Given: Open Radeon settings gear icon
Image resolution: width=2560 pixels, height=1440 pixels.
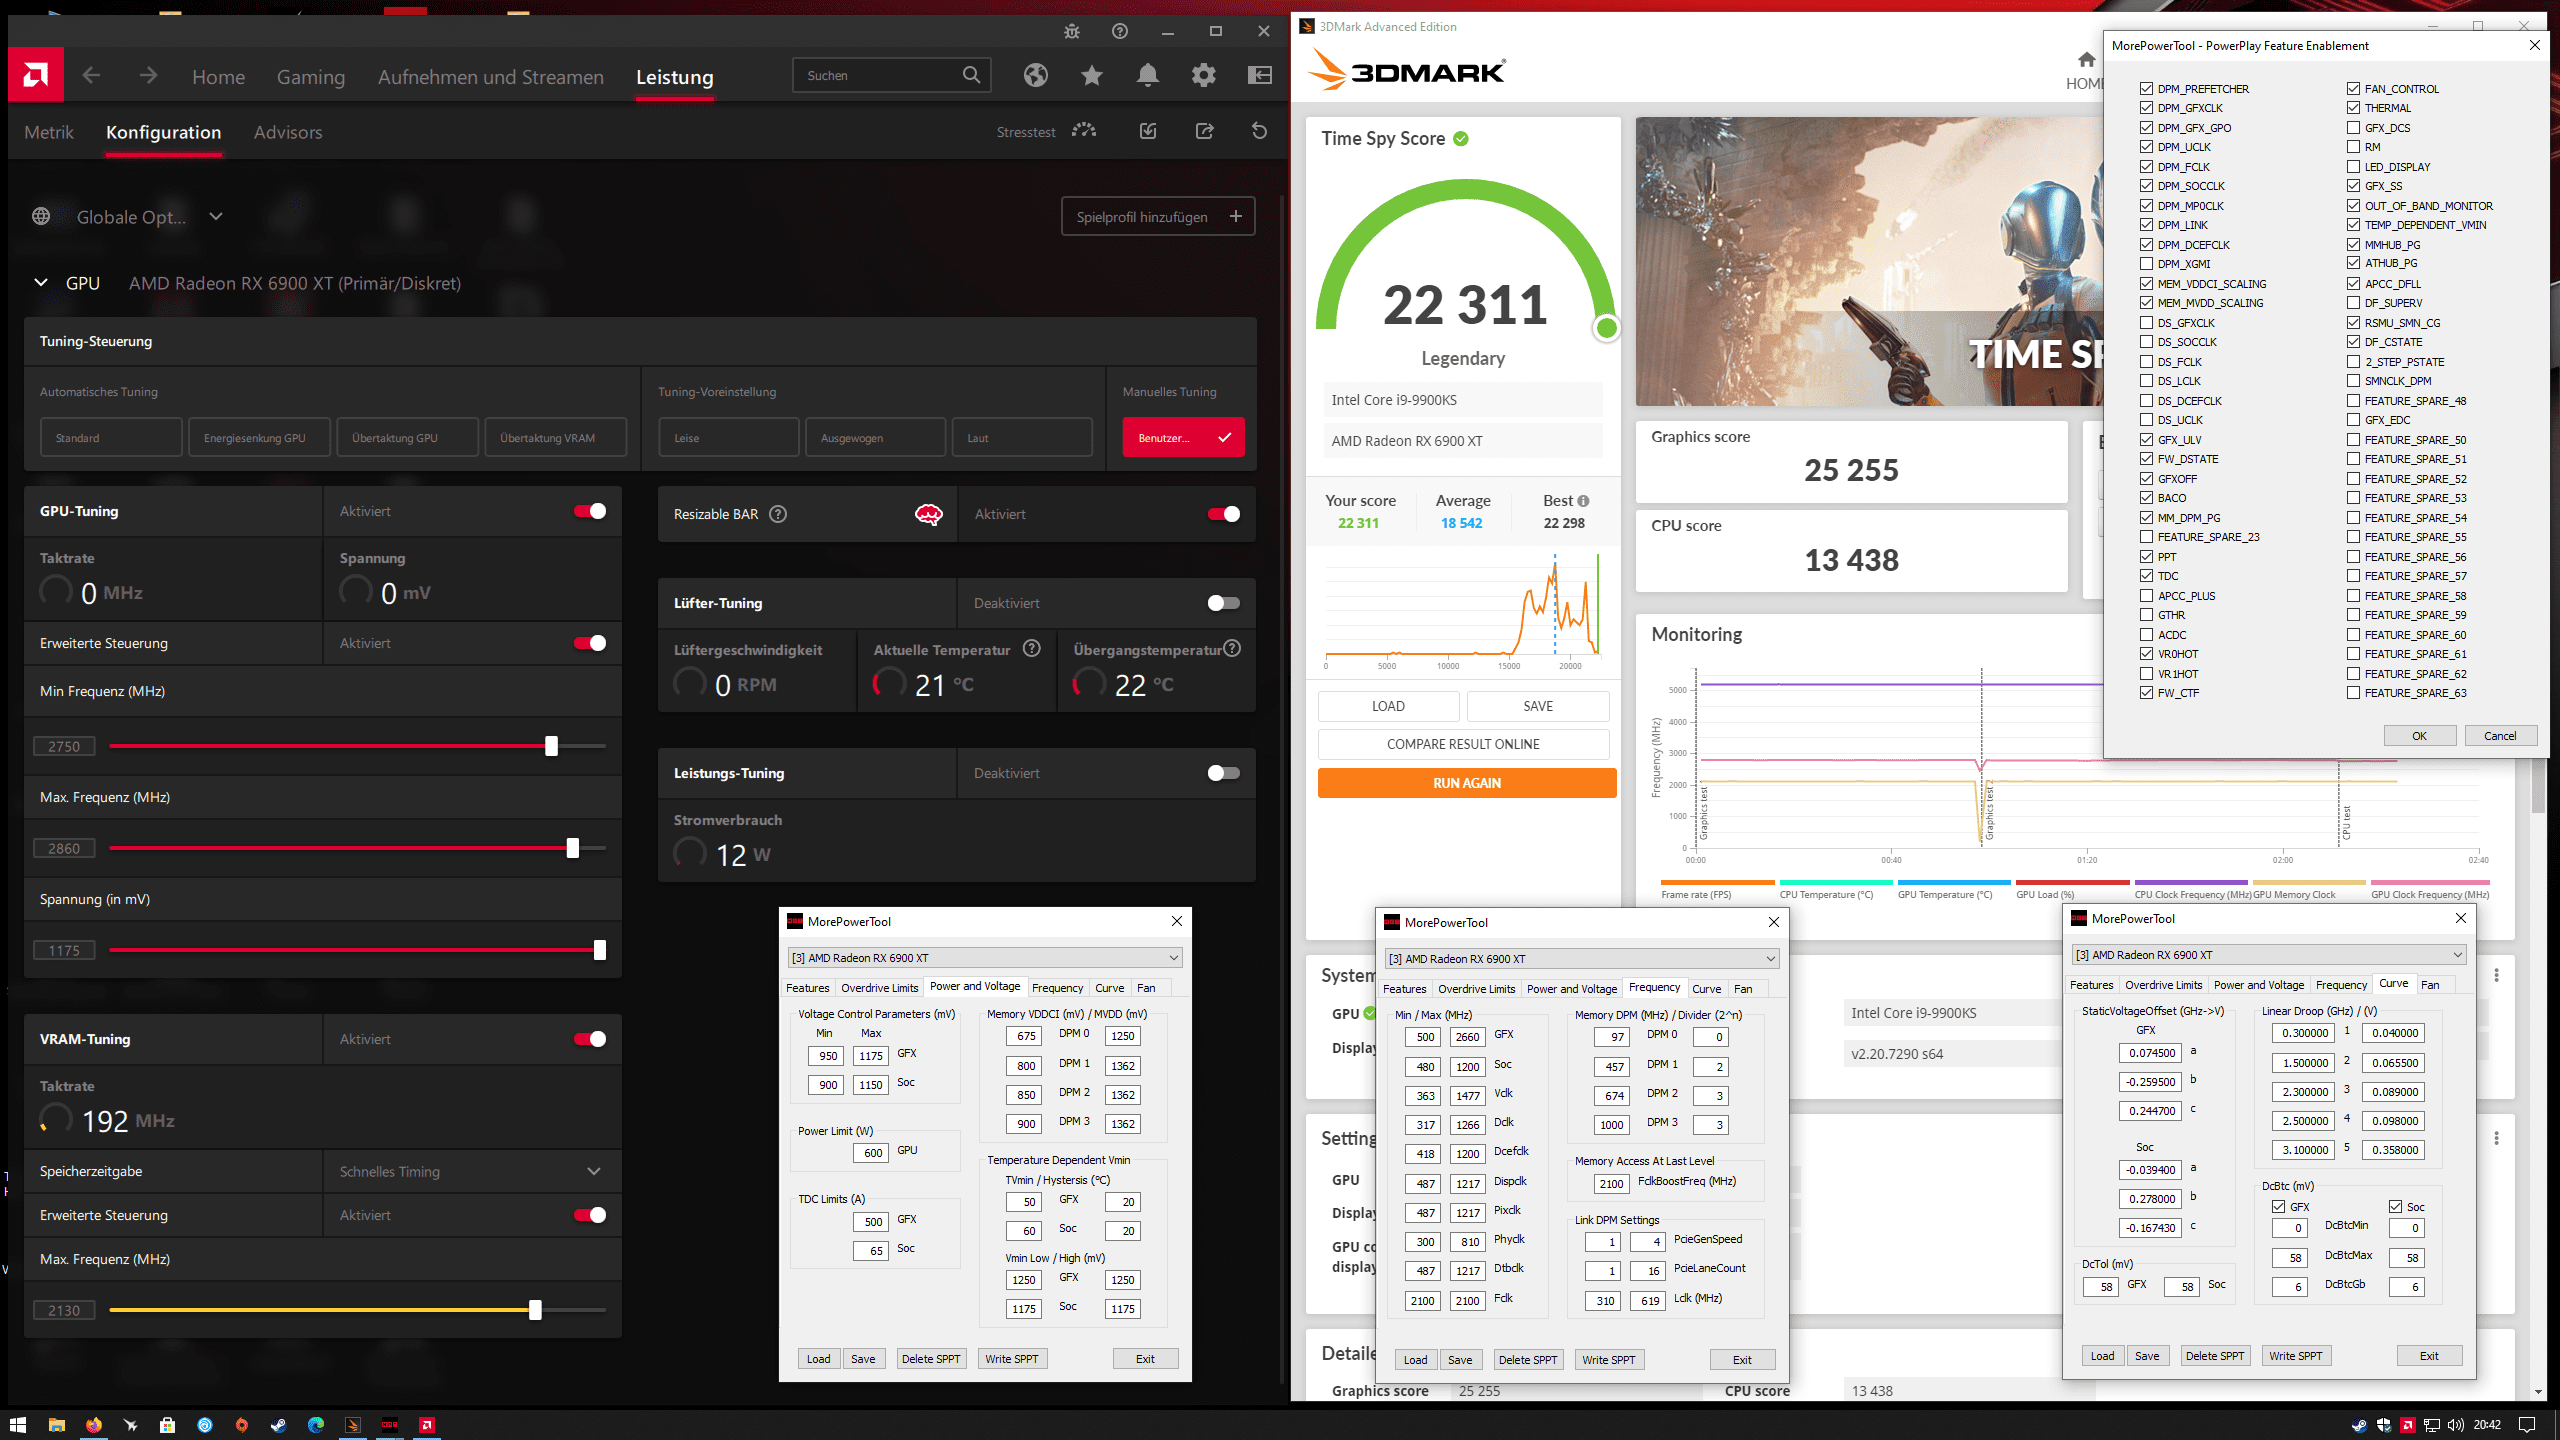Looking at the screenshot, I should [1203, 75].
